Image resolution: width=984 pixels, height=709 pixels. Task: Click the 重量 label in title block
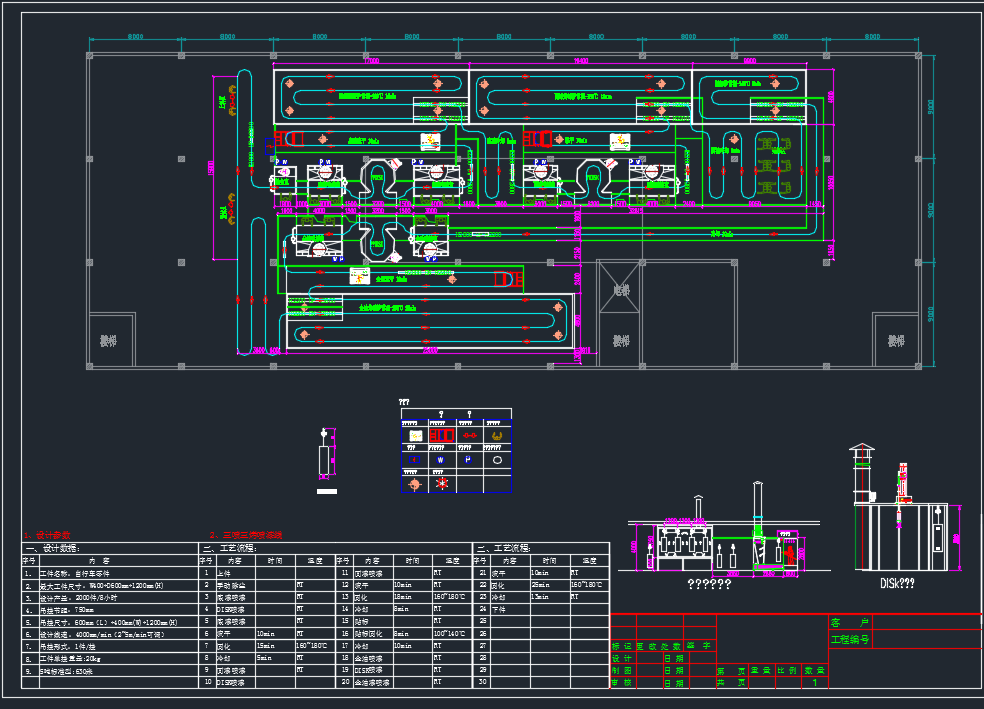[x=761, y=671]
